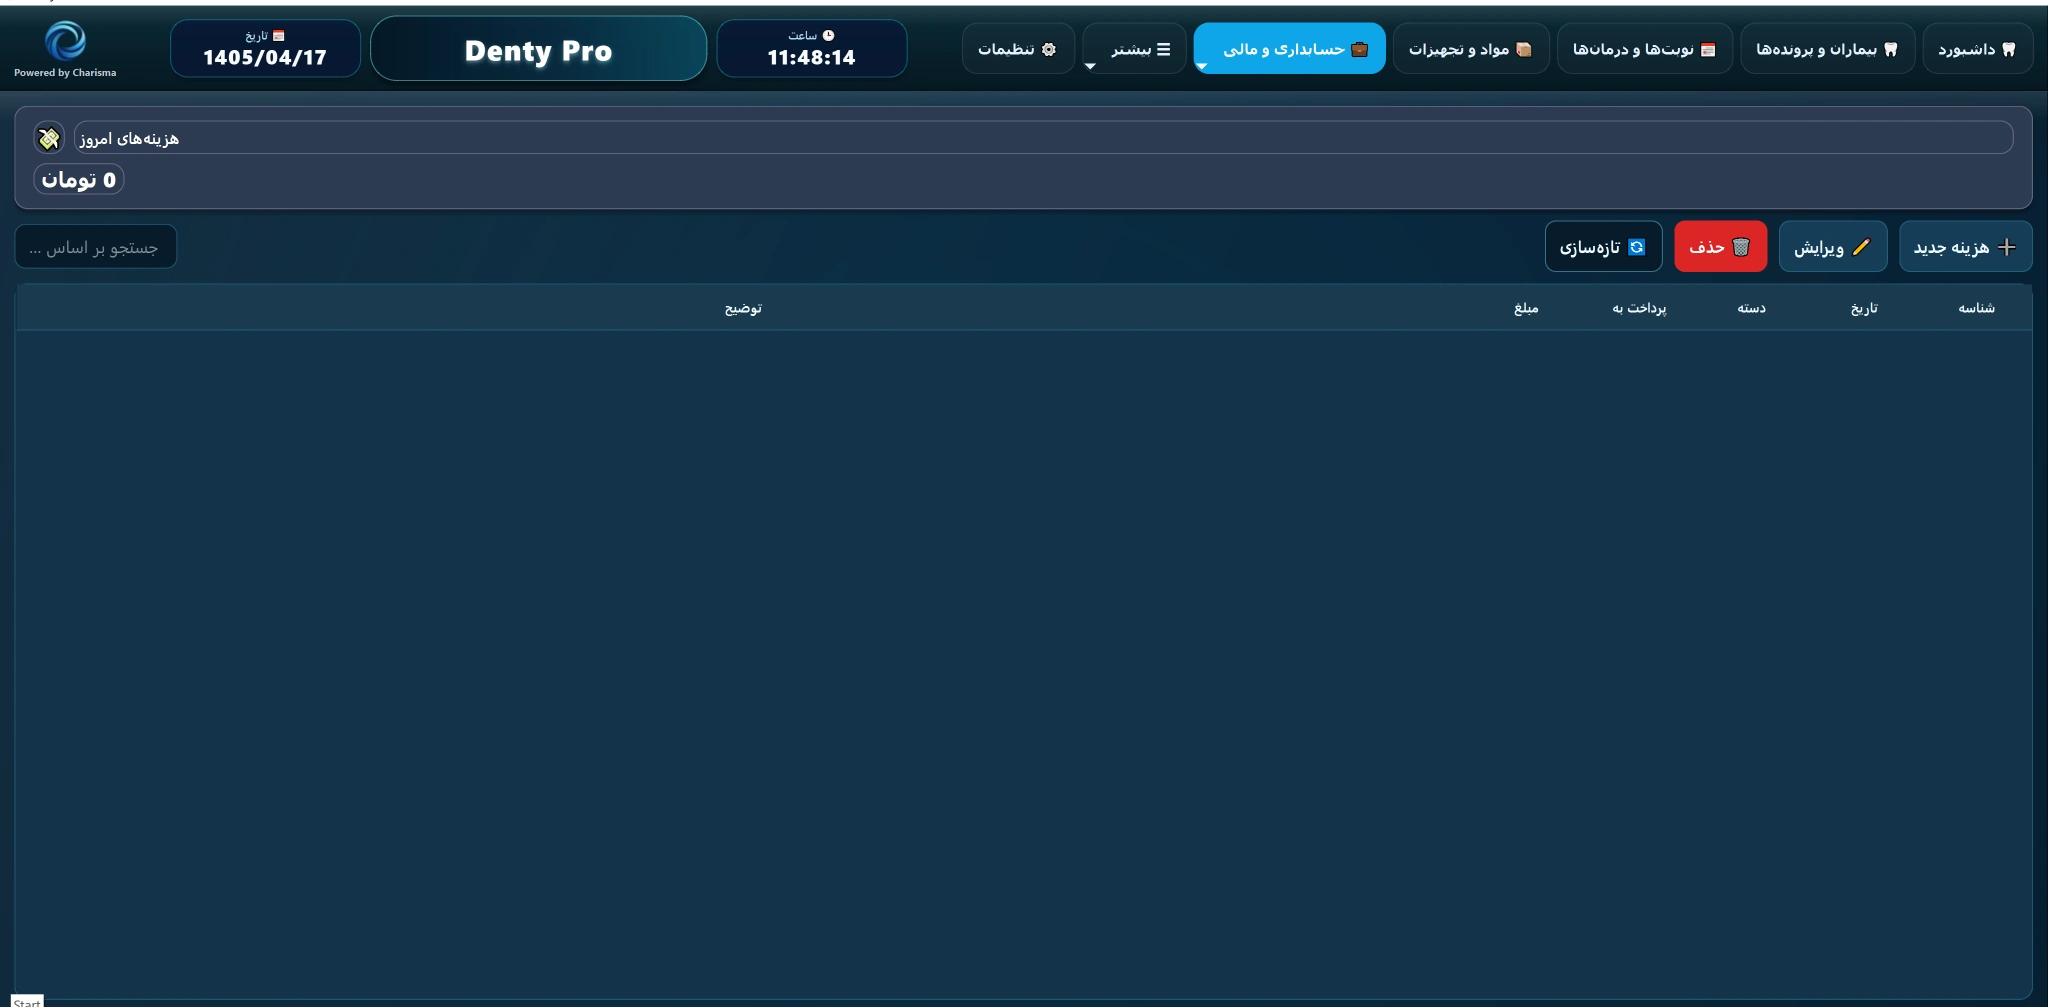Focus the جستجو بر اساس search field
This screenshot has width=2048, height=1007.
(x=96, y=247)
